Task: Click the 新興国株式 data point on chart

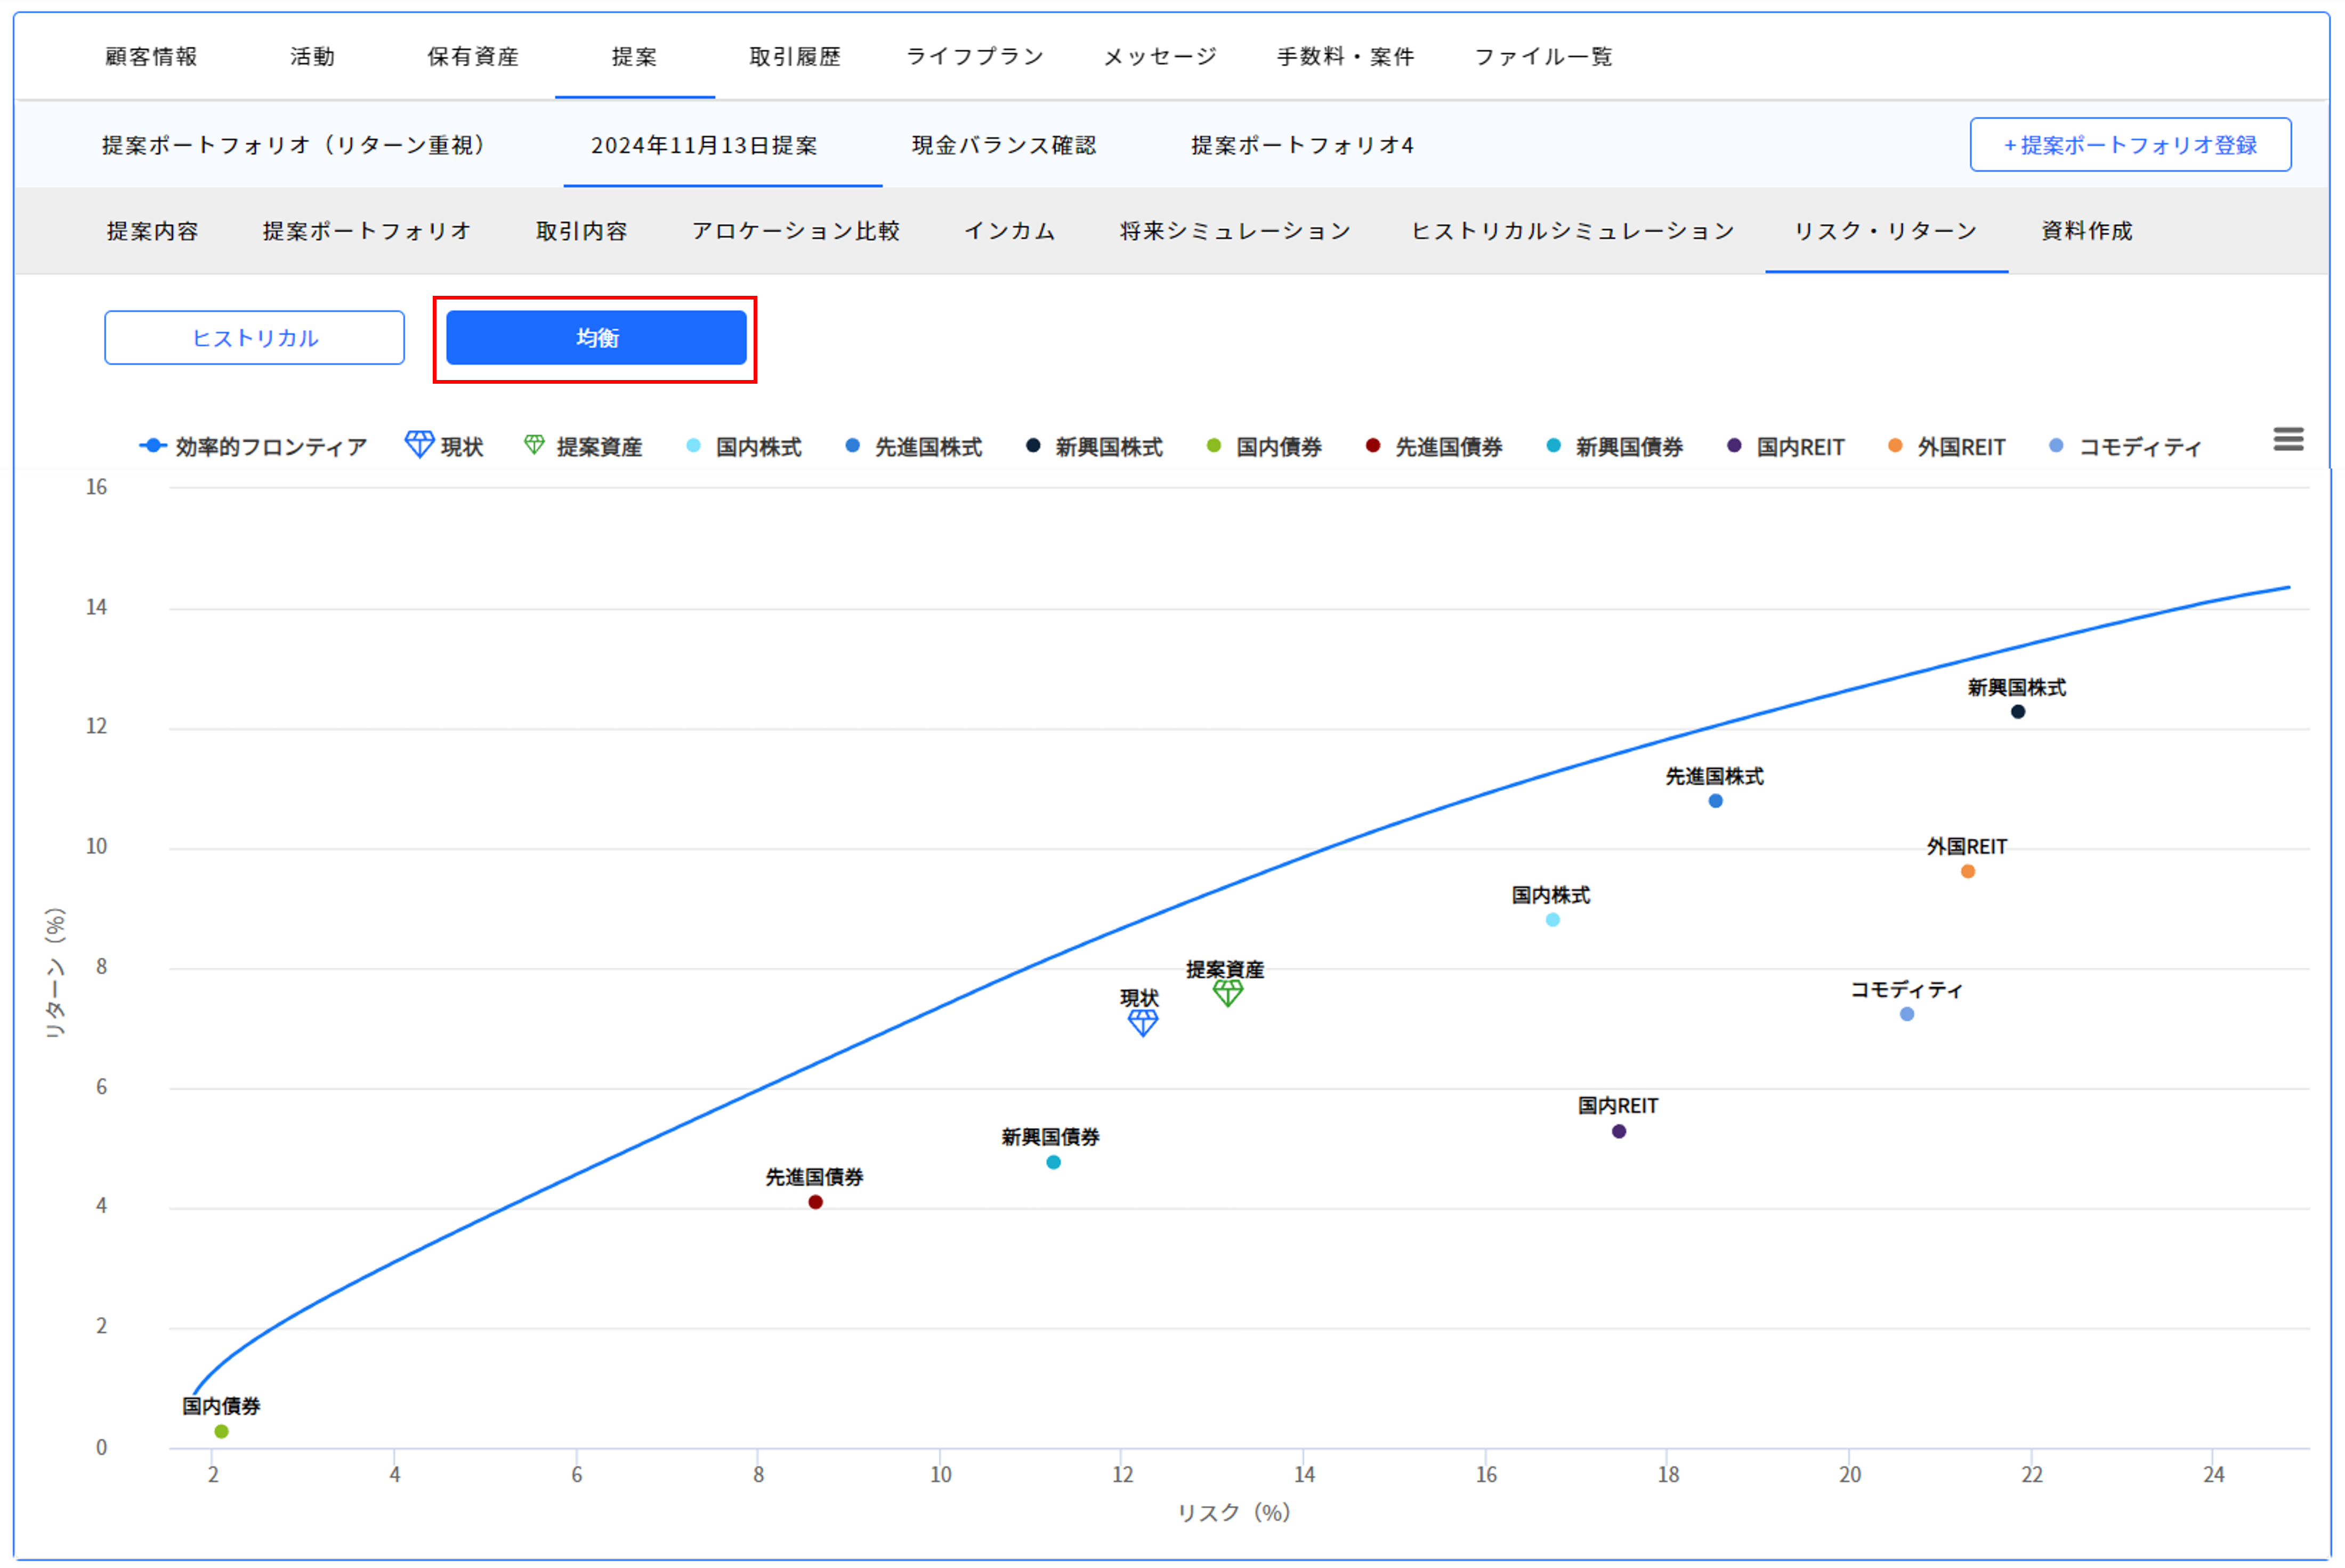Action: coord(2017,712)
